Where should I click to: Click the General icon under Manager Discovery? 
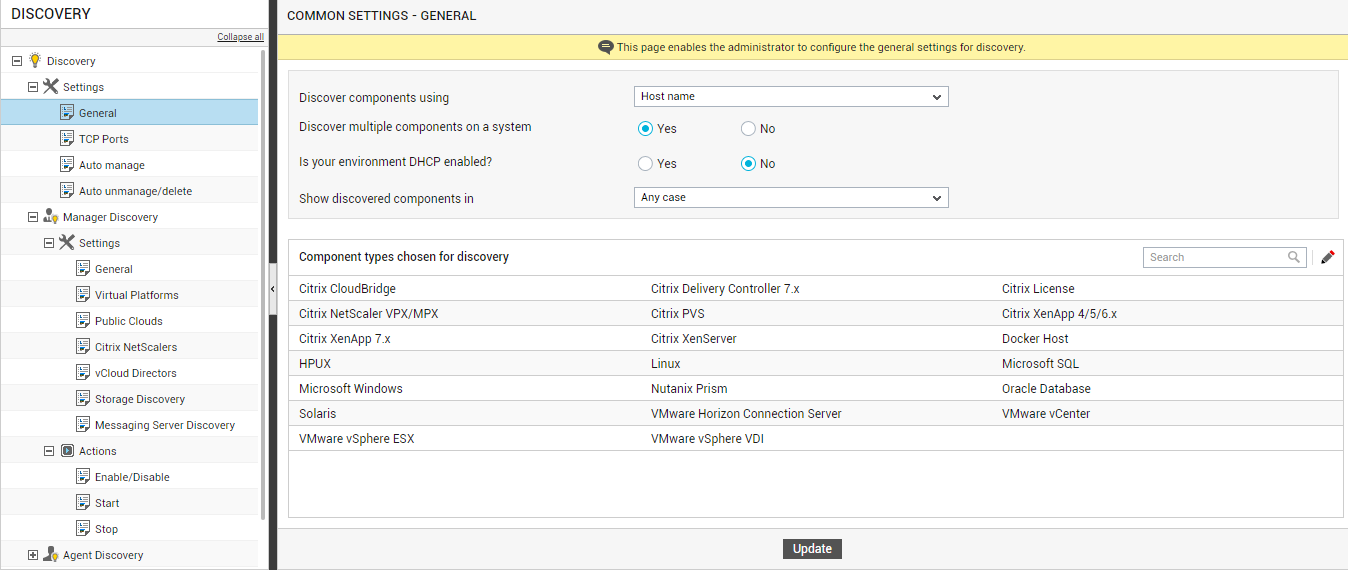click(x=83, y=269)
